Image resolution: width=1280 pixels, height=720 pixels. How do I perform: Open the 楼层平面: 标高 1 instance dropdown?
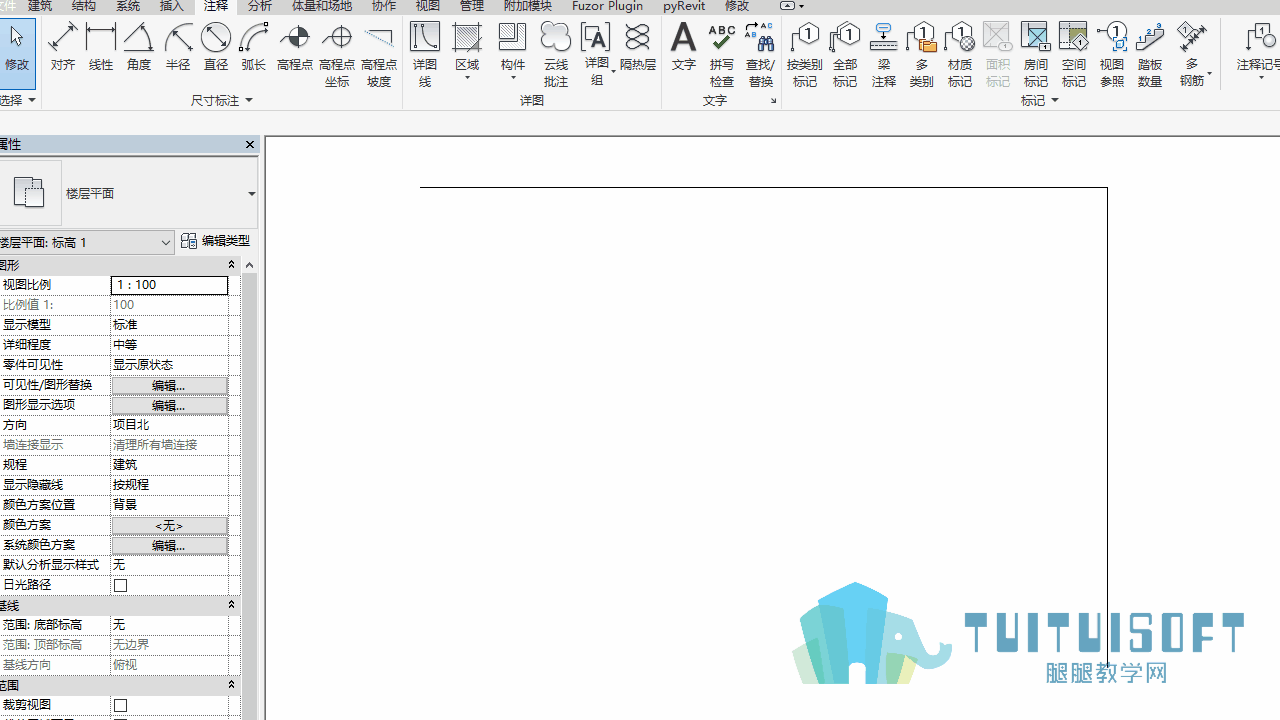[87, 242]
